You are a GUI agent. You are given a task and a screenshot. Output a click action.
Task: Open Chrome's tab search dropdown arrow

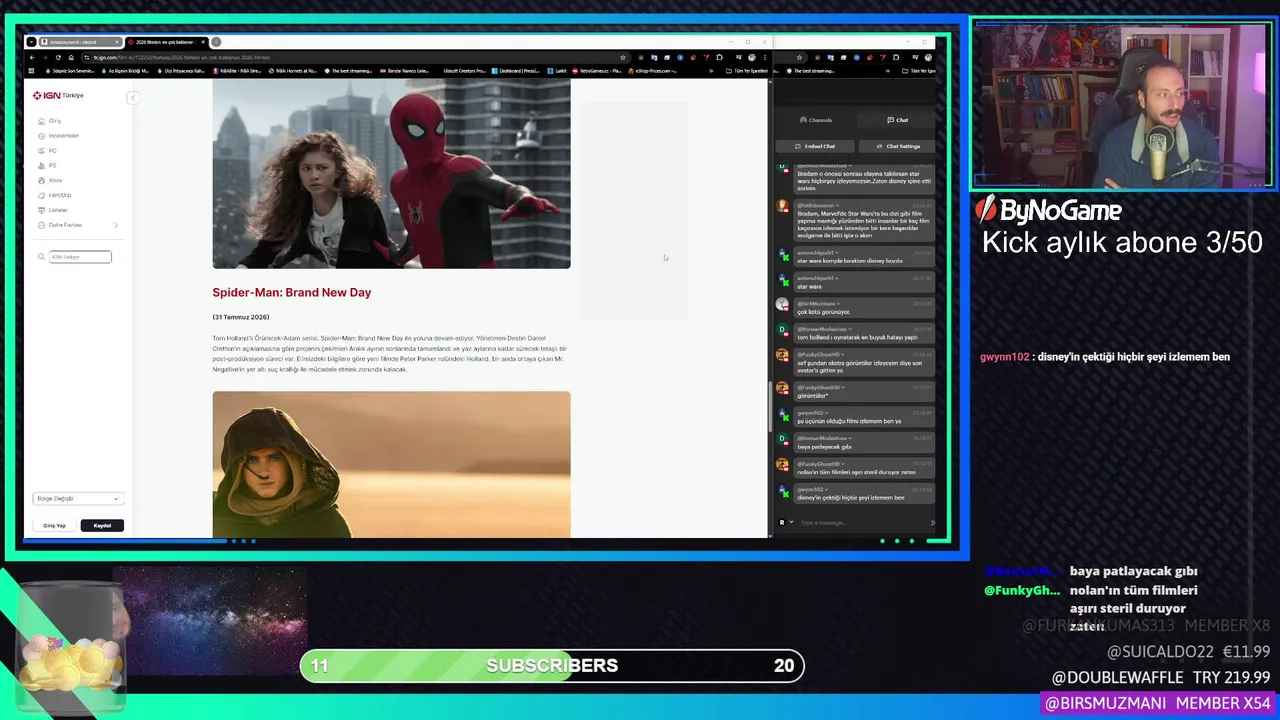(32, 42)
